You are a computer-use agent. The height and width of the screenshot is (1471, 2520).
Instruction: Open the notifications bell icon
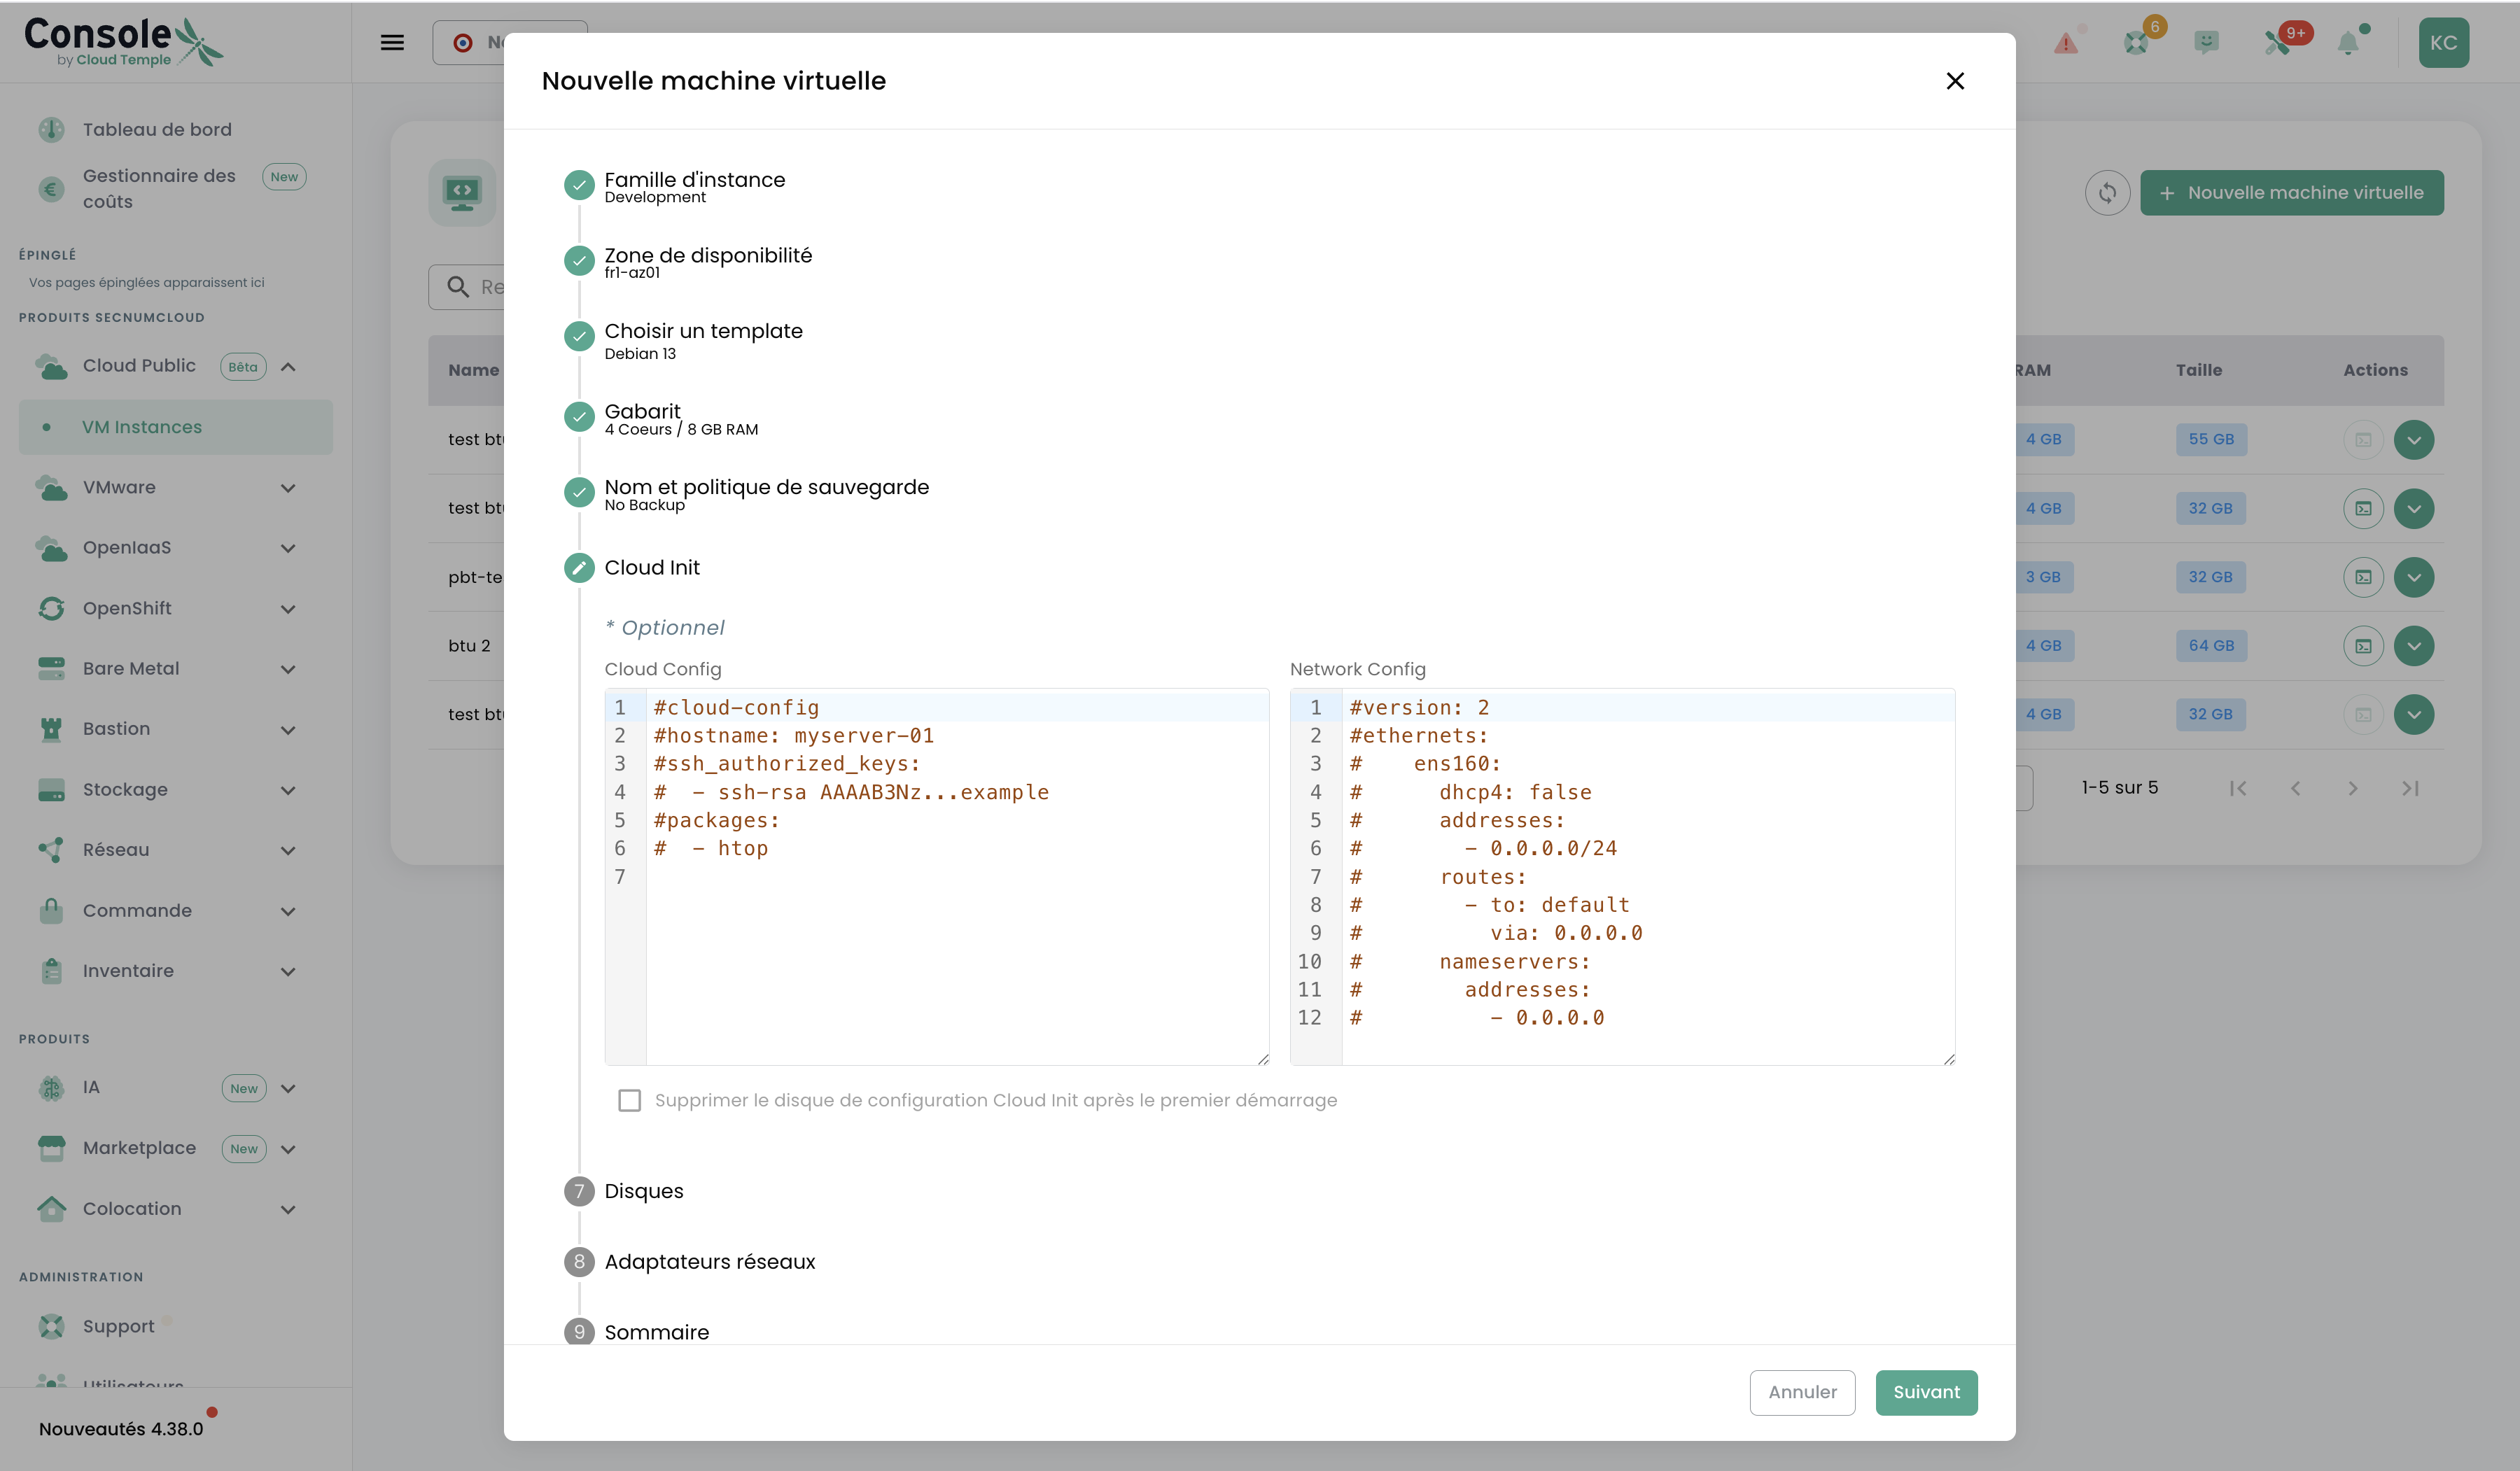point(2348,43)
